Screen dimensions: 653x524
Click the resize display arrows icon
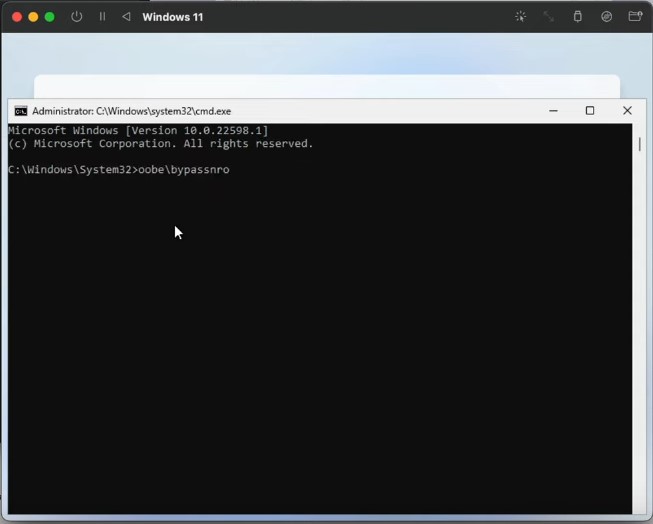[549, 17]
